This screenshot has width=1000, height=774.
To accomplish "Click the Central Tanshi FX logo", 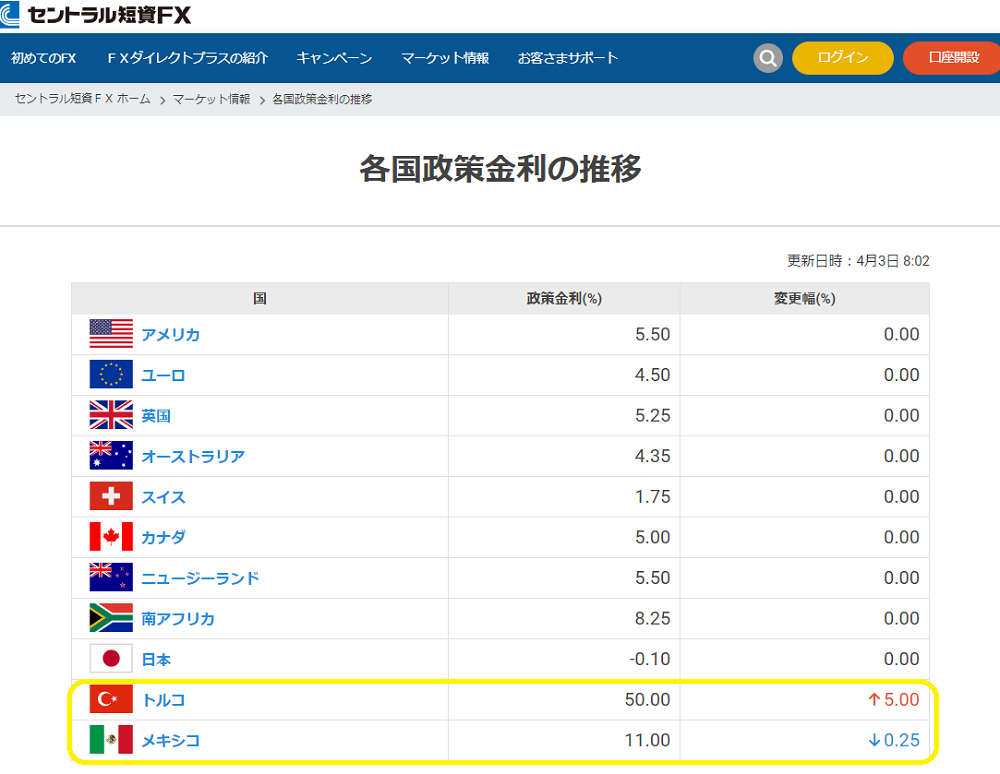I will click(x=96, y=14).
